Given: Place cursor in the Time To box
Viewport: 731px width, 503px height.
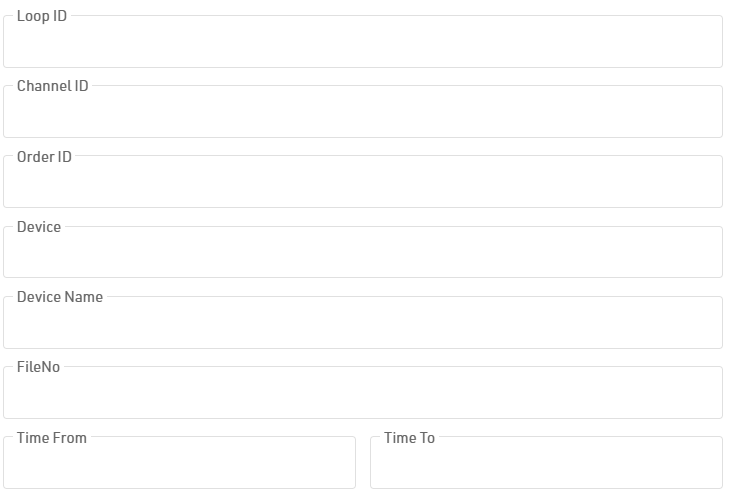Looking at the screenshot, I should (546, 464).
